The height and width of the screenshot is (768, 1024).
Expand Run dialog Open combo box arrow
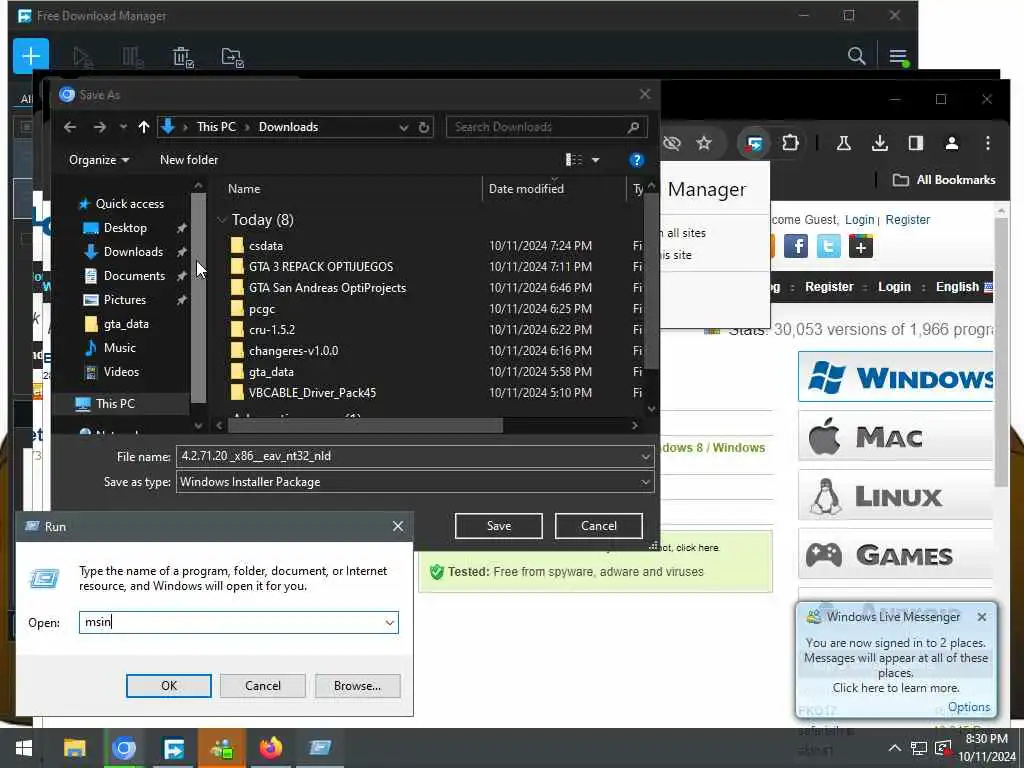point(390,622)
